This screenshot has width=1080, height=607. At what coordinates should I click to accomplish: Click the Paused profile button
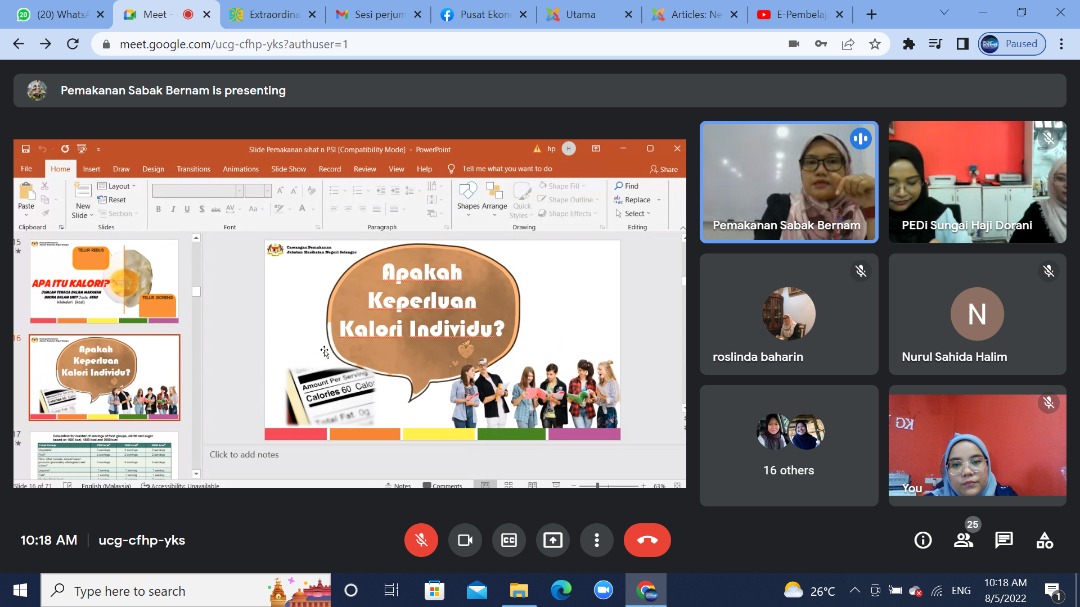tap(1012, 44)
